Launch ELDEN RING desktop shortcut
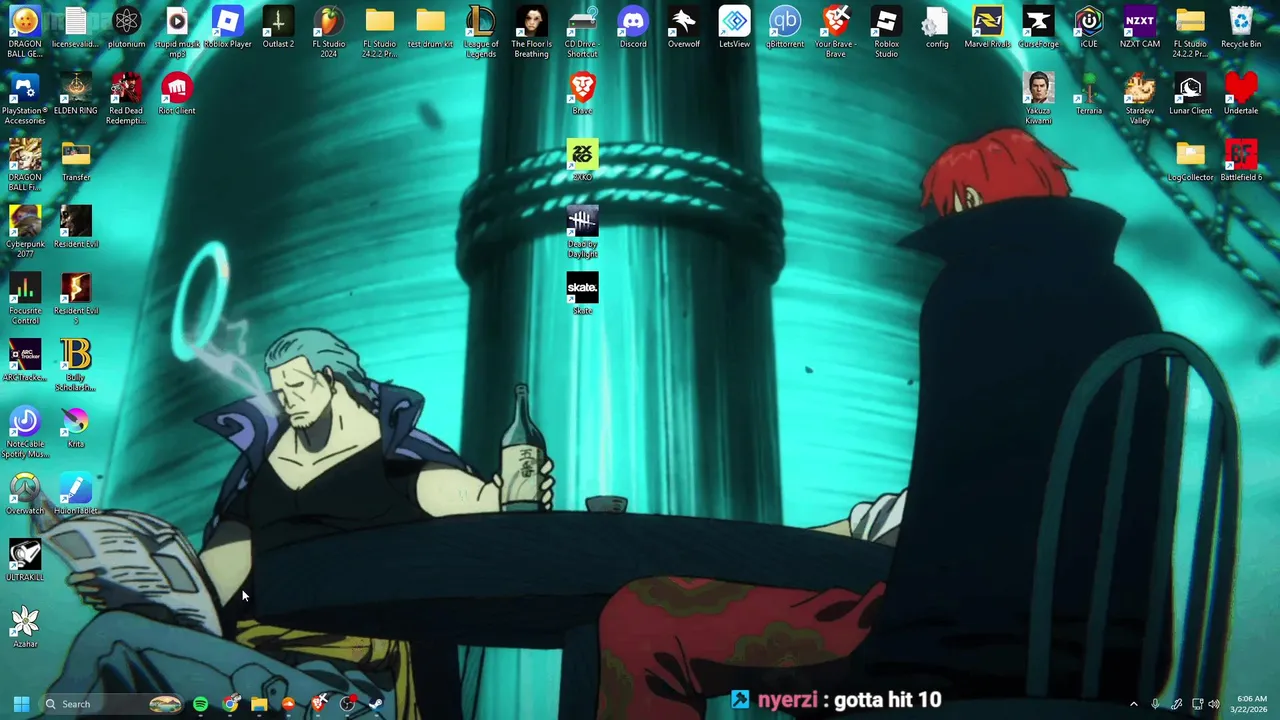This screenshot has height=720, width=1280. [76, 95]
